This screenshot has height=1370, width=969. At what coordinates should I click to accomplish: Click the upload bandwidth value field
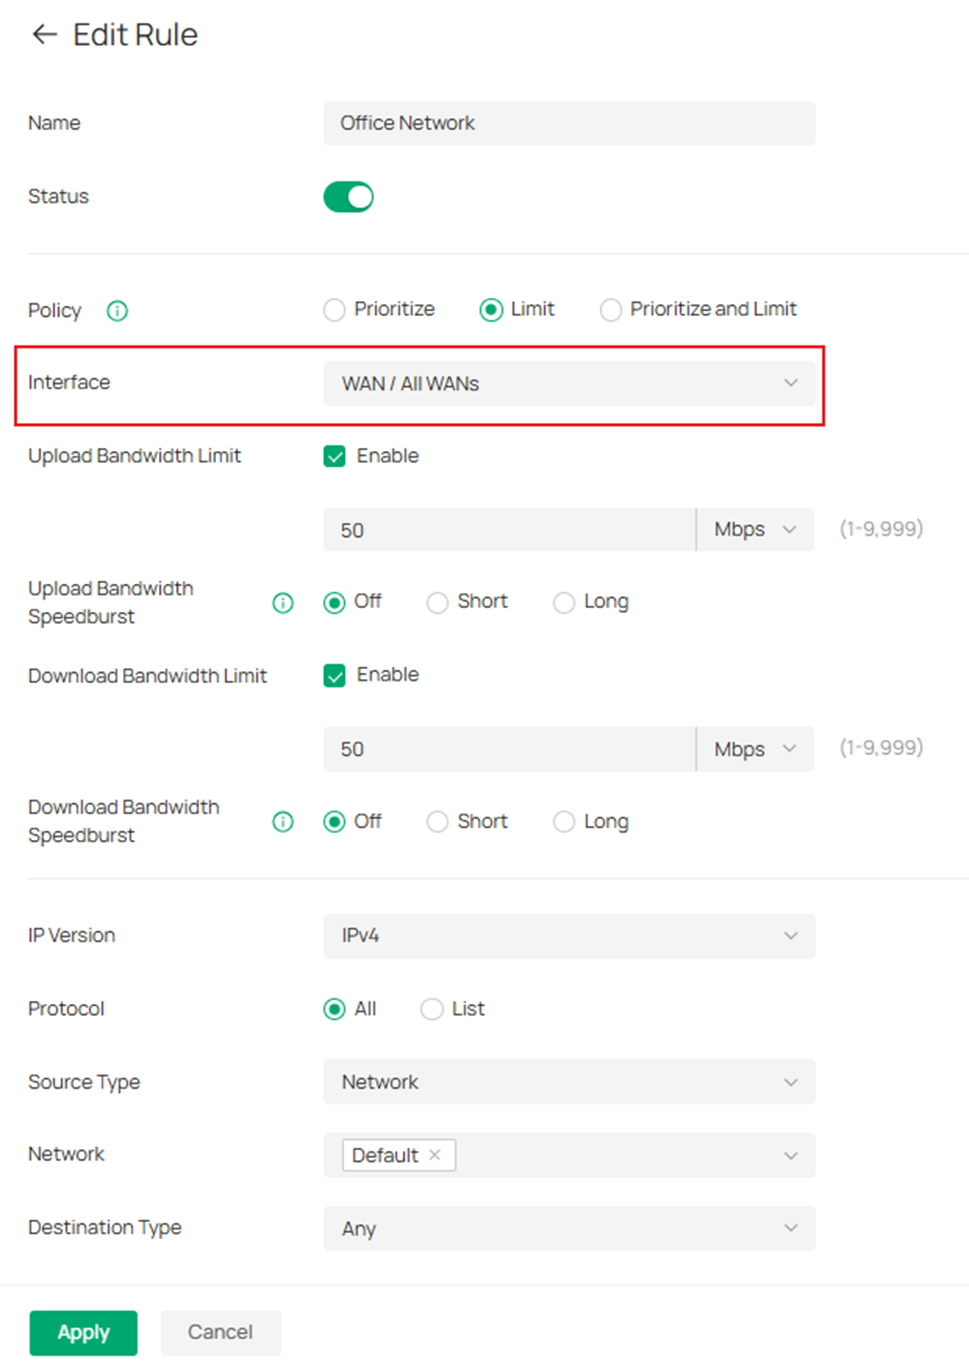509,530
